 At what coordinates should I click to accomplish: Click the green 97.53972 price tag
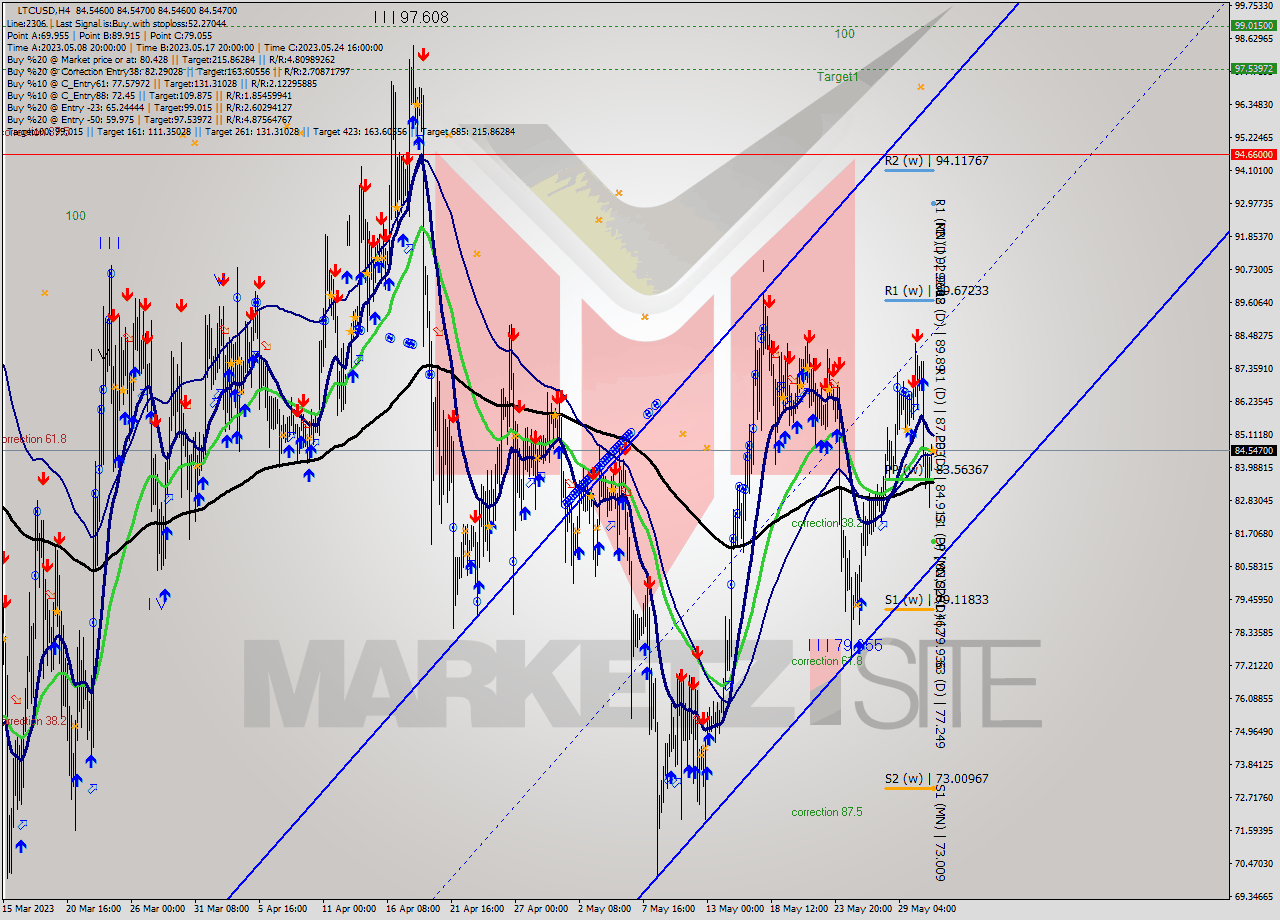coord(1254,69)
